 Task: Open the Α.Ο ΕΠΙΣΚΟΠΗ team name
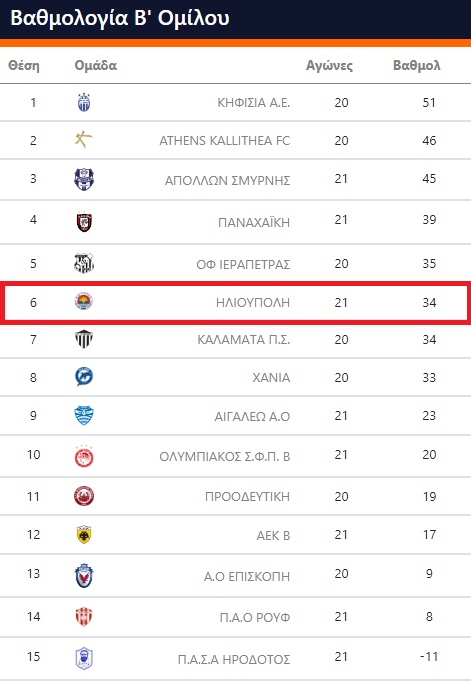pos(247,577)
